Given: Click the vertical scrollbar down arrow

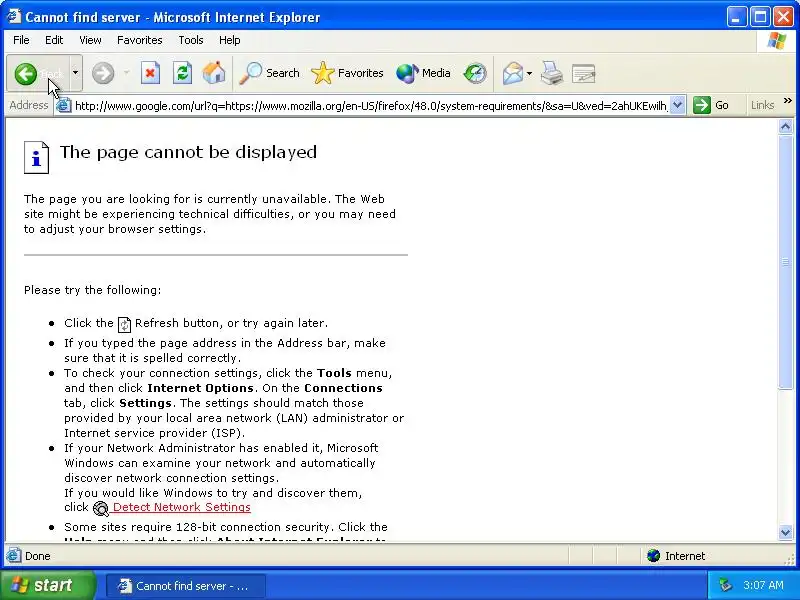Looking at the screenshot, I should 785,533.
